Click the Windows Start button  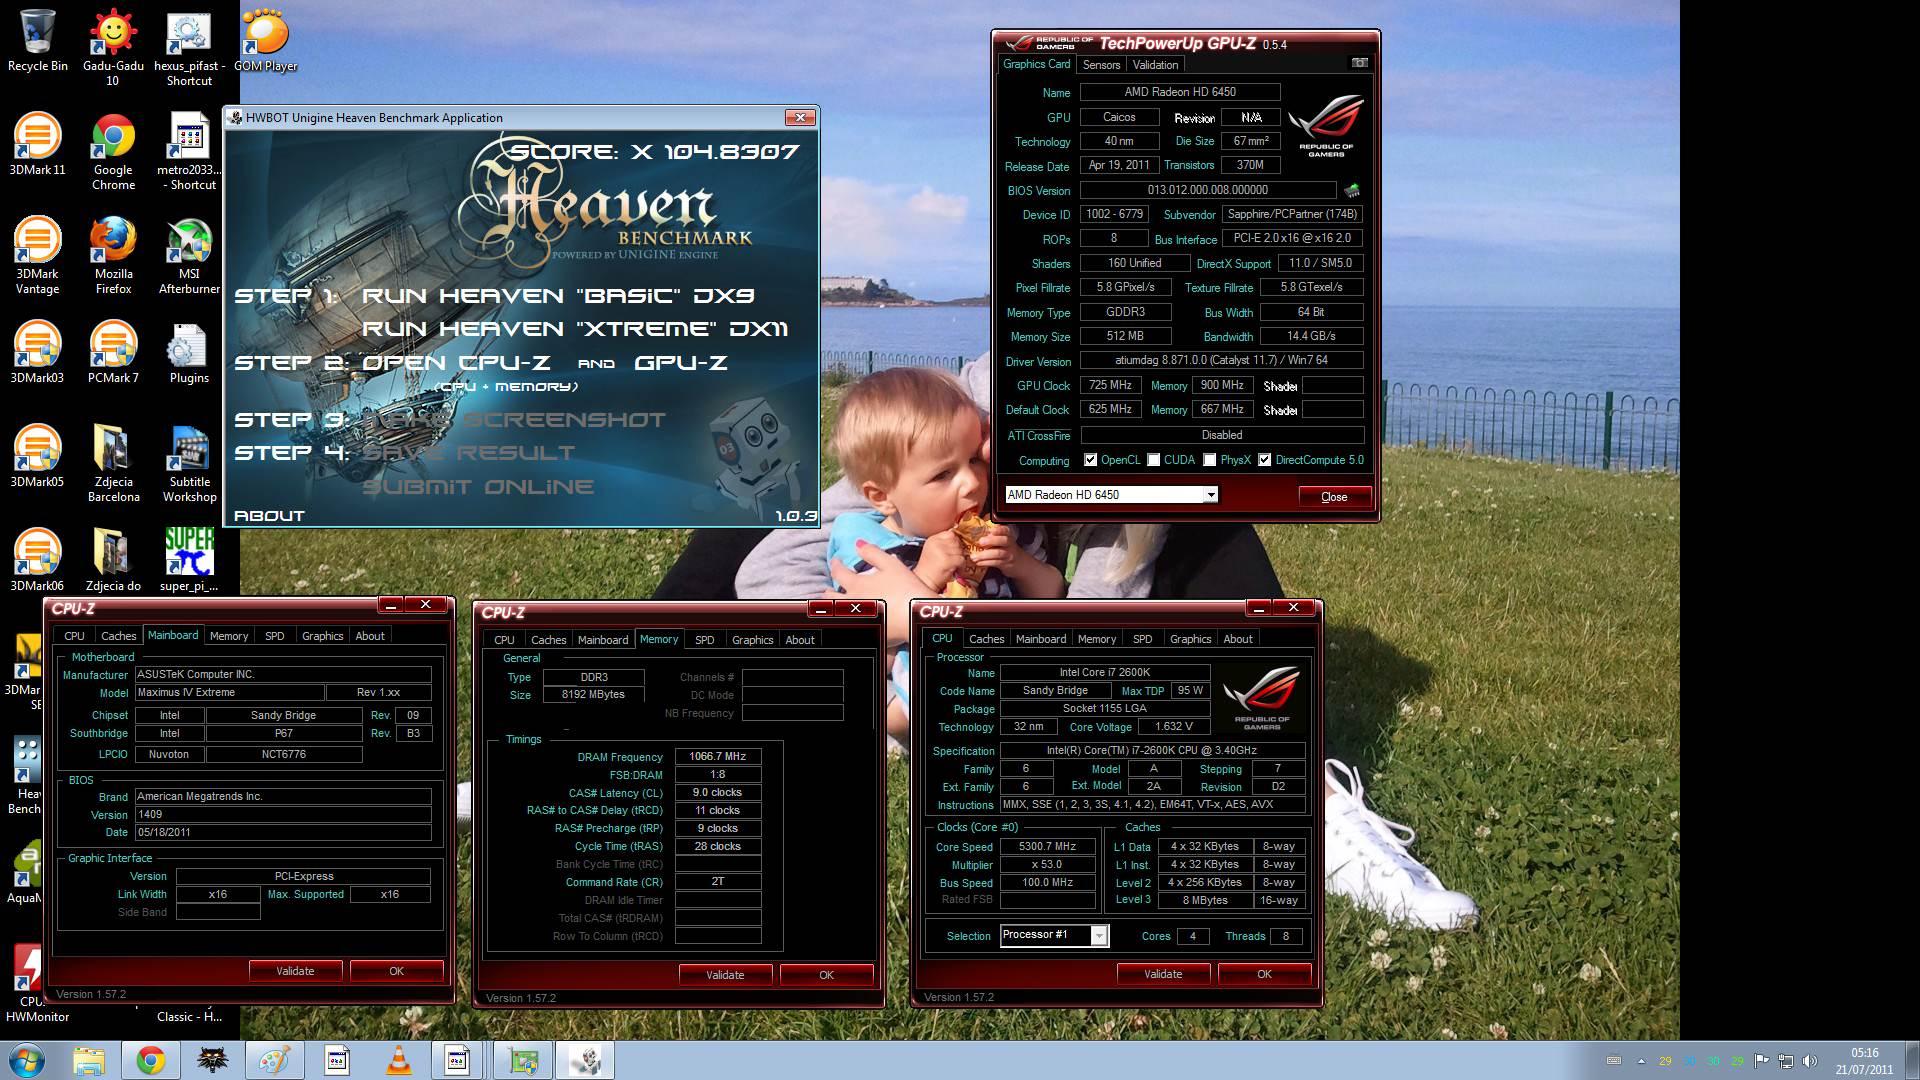[26, 1060]
